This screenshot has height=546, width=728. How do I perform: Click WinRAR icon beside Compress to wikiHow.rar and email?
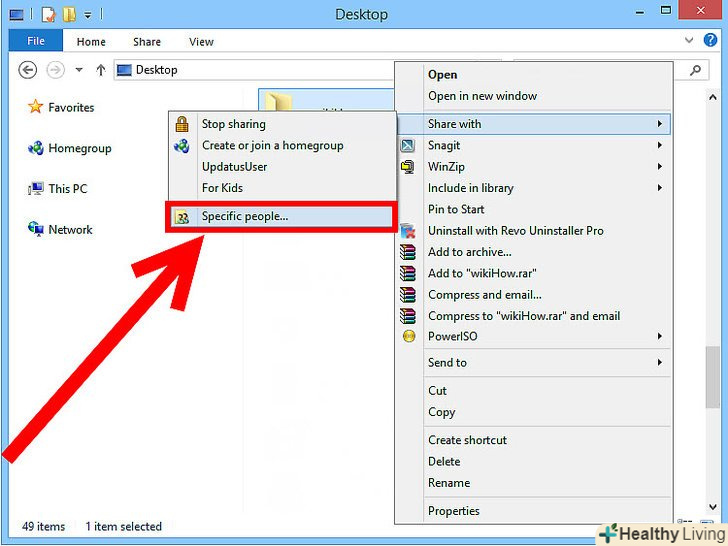[408, 316]
